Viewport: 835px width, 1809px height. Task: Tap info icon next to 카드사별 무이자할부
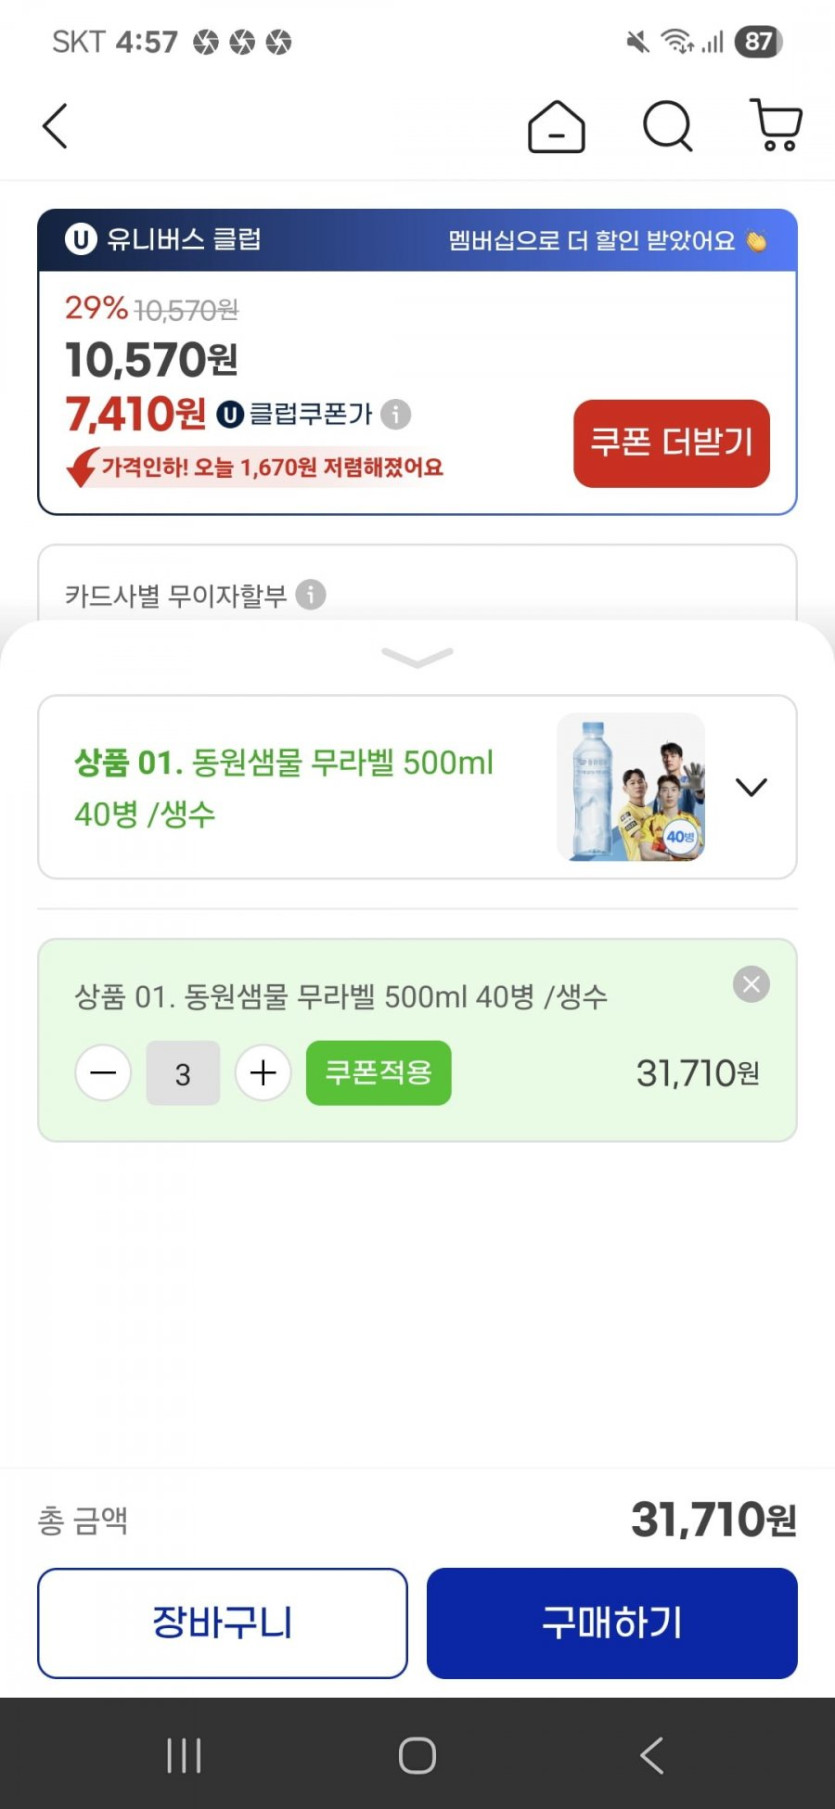[x=311, y=595]
